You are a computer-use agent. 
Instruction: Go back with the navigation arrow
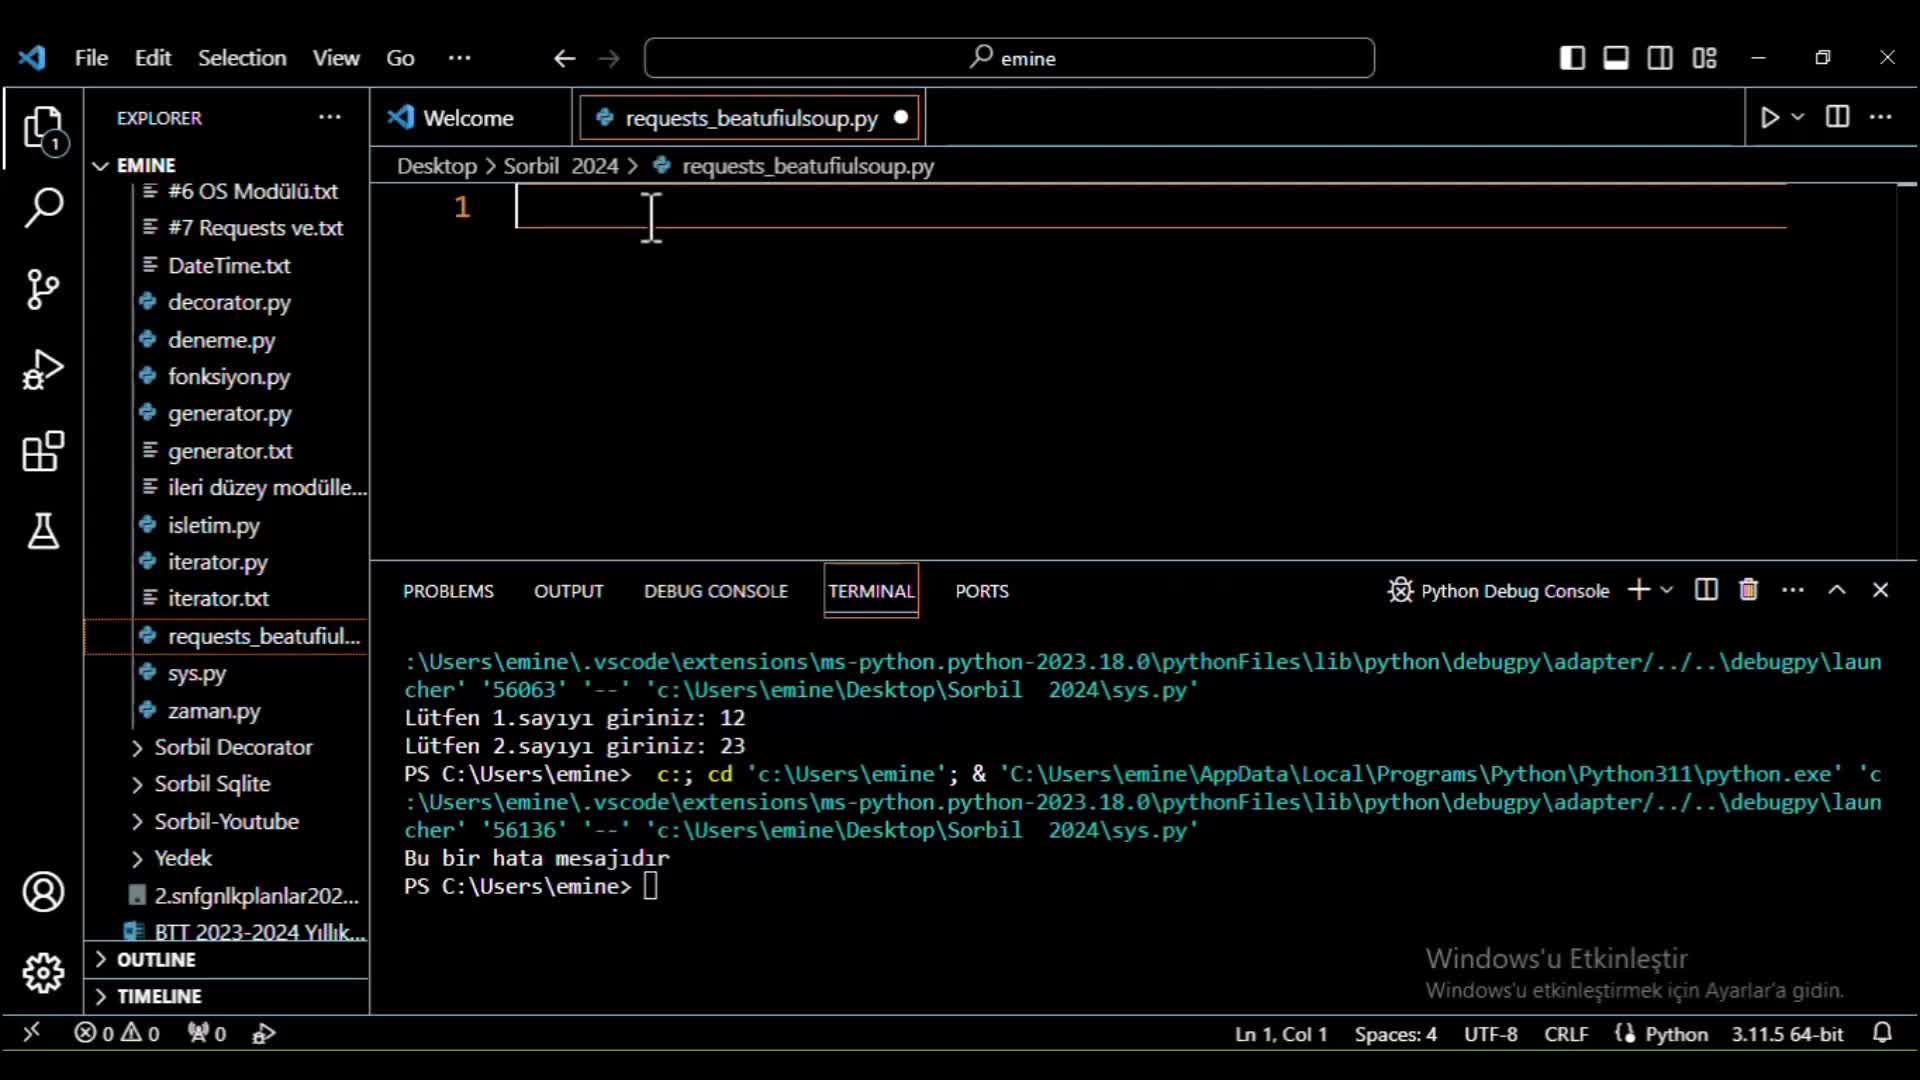[564, 58]
